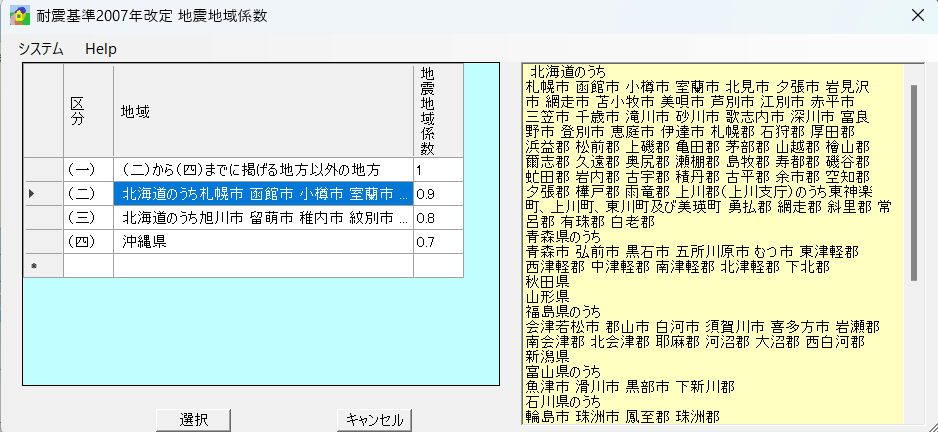Select the 沖縄県 region cell
The width and height of the screenshot is (938, 432).
[263, 242]
